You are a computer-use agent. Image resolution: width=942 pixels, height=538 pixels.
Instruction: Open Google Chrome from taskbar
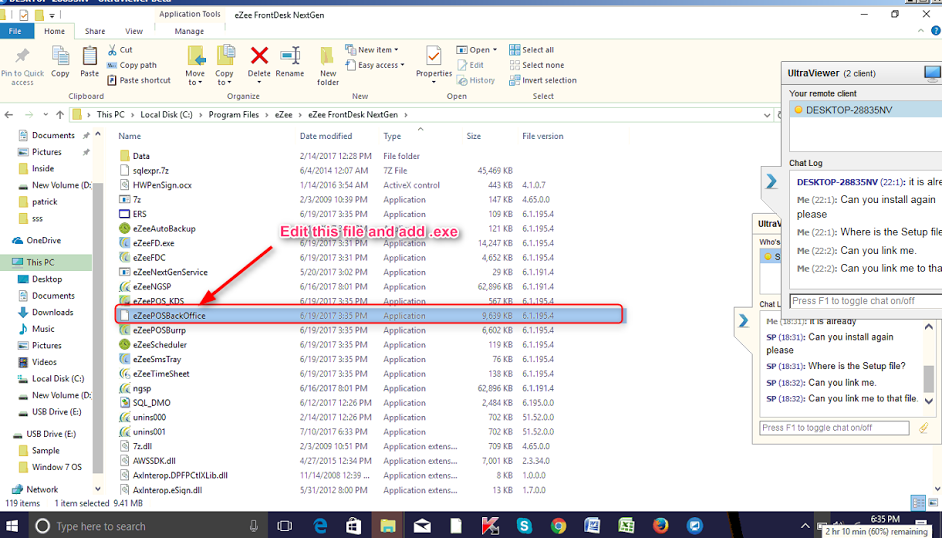coord(559,526)
